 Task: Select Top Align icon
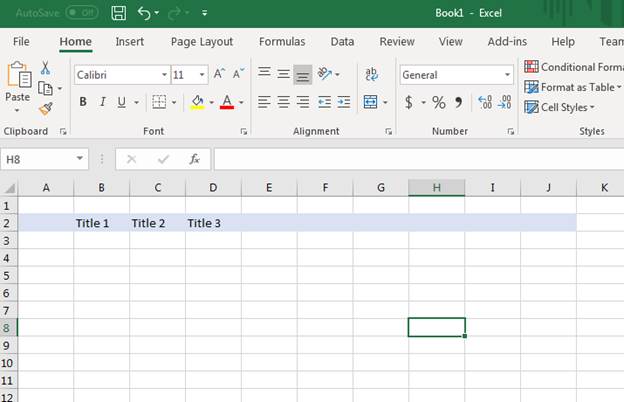(x=264, y=73)
